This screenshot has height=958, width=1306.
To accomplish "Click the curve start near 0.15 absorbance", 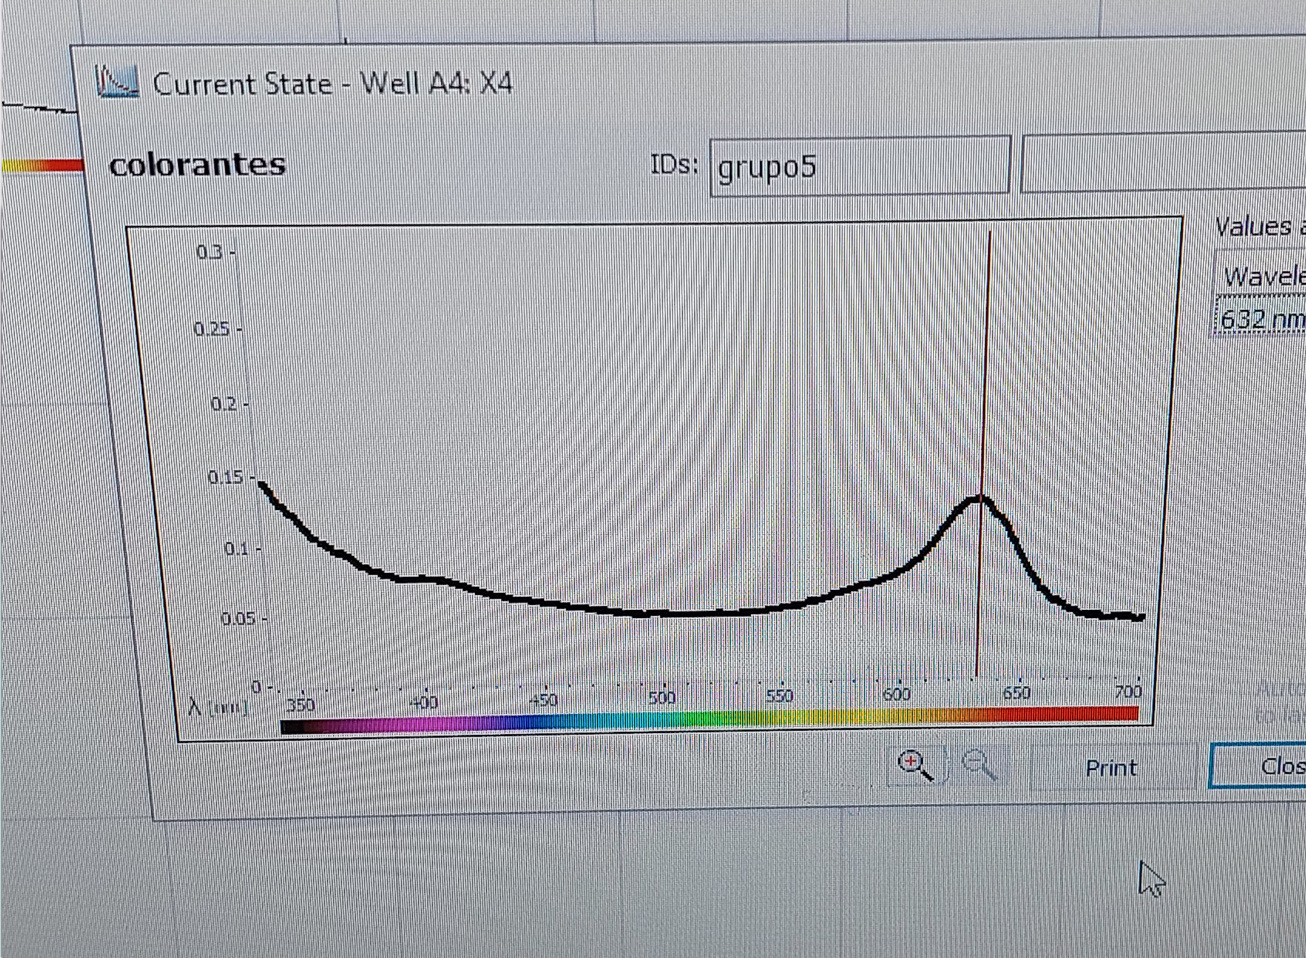I will [263, 485].
